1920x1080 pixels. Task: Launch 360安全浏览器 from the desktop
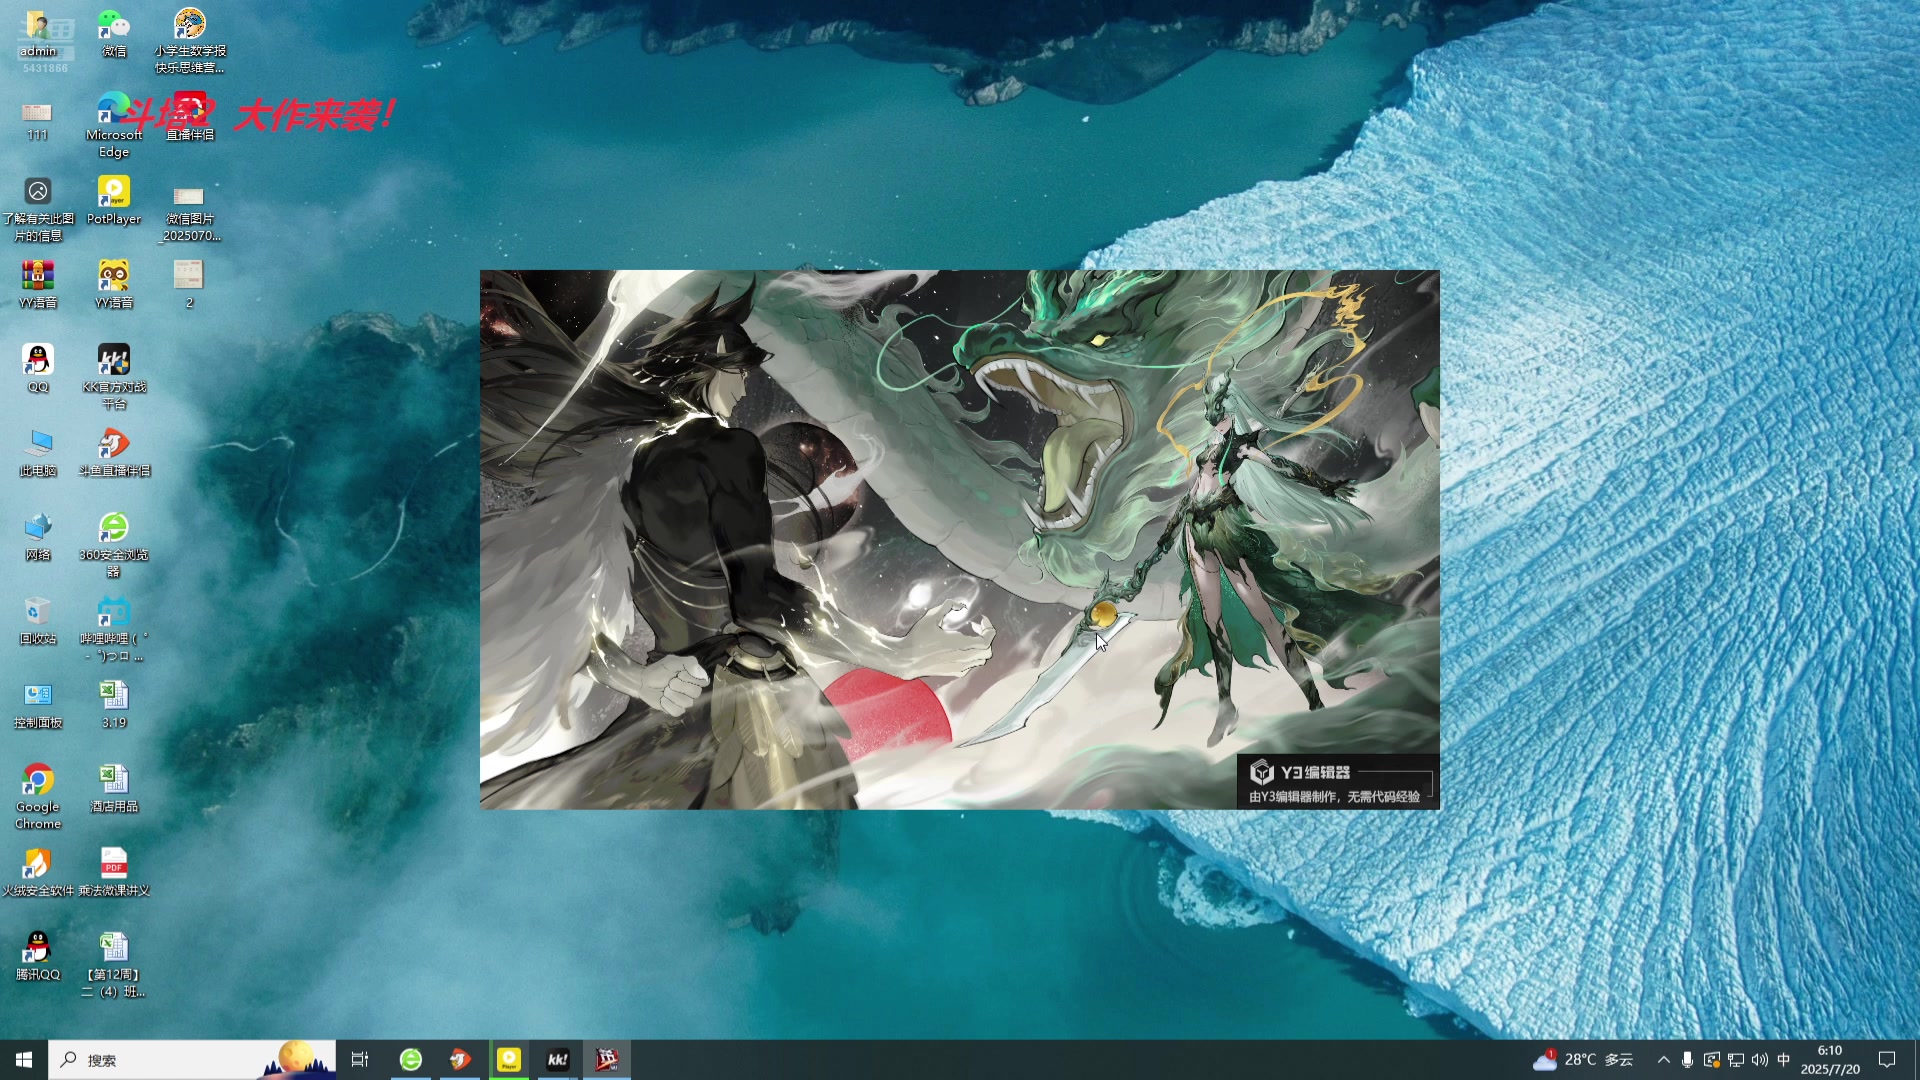(x=114, y=546)
